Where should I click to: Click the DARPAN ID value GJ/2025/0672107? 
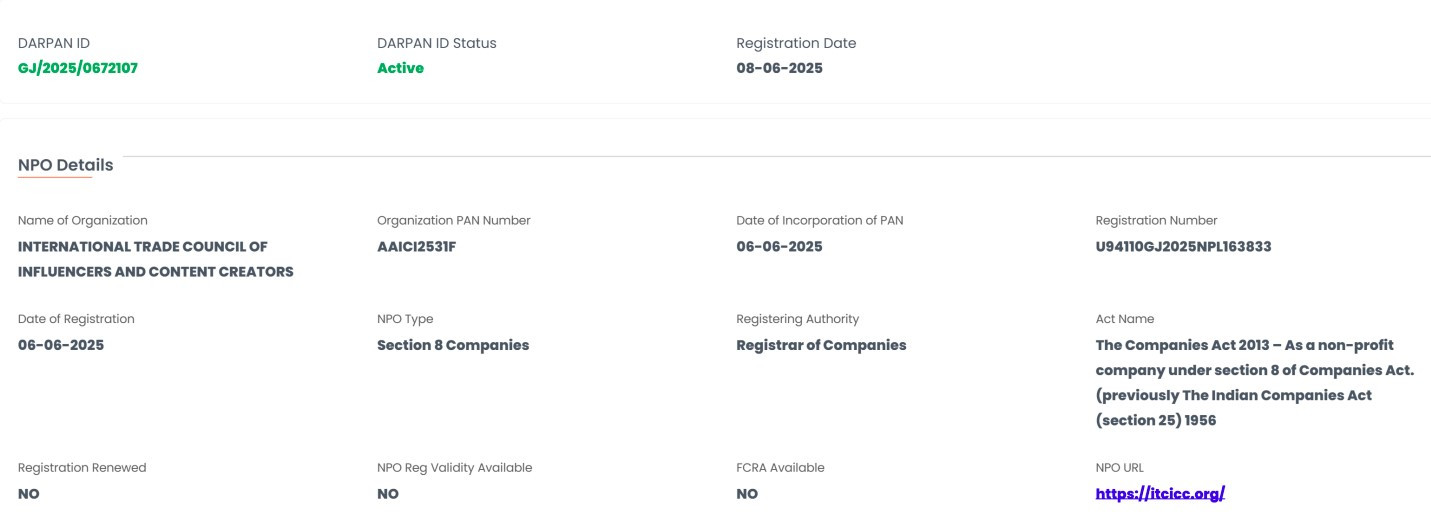tap(78, 68)
